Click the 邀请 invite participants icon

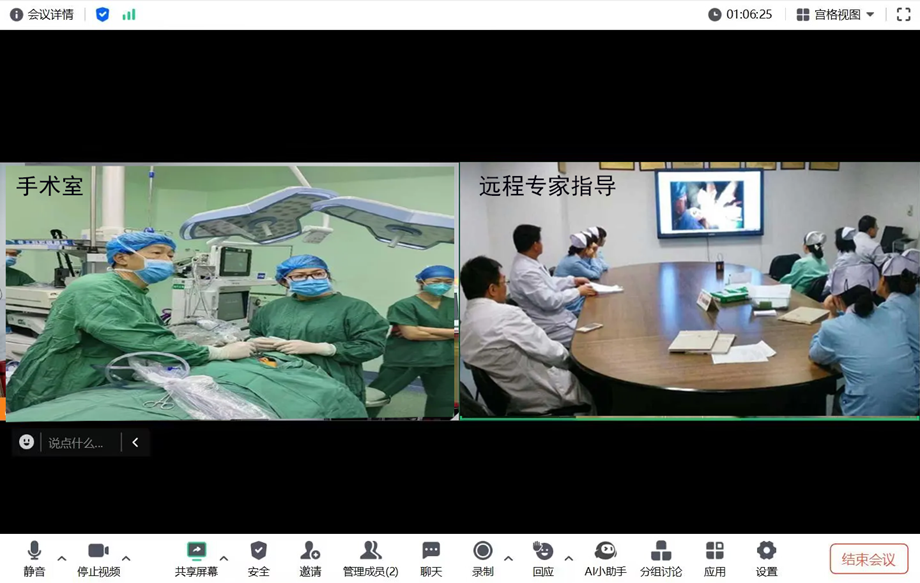click(310, 558)
